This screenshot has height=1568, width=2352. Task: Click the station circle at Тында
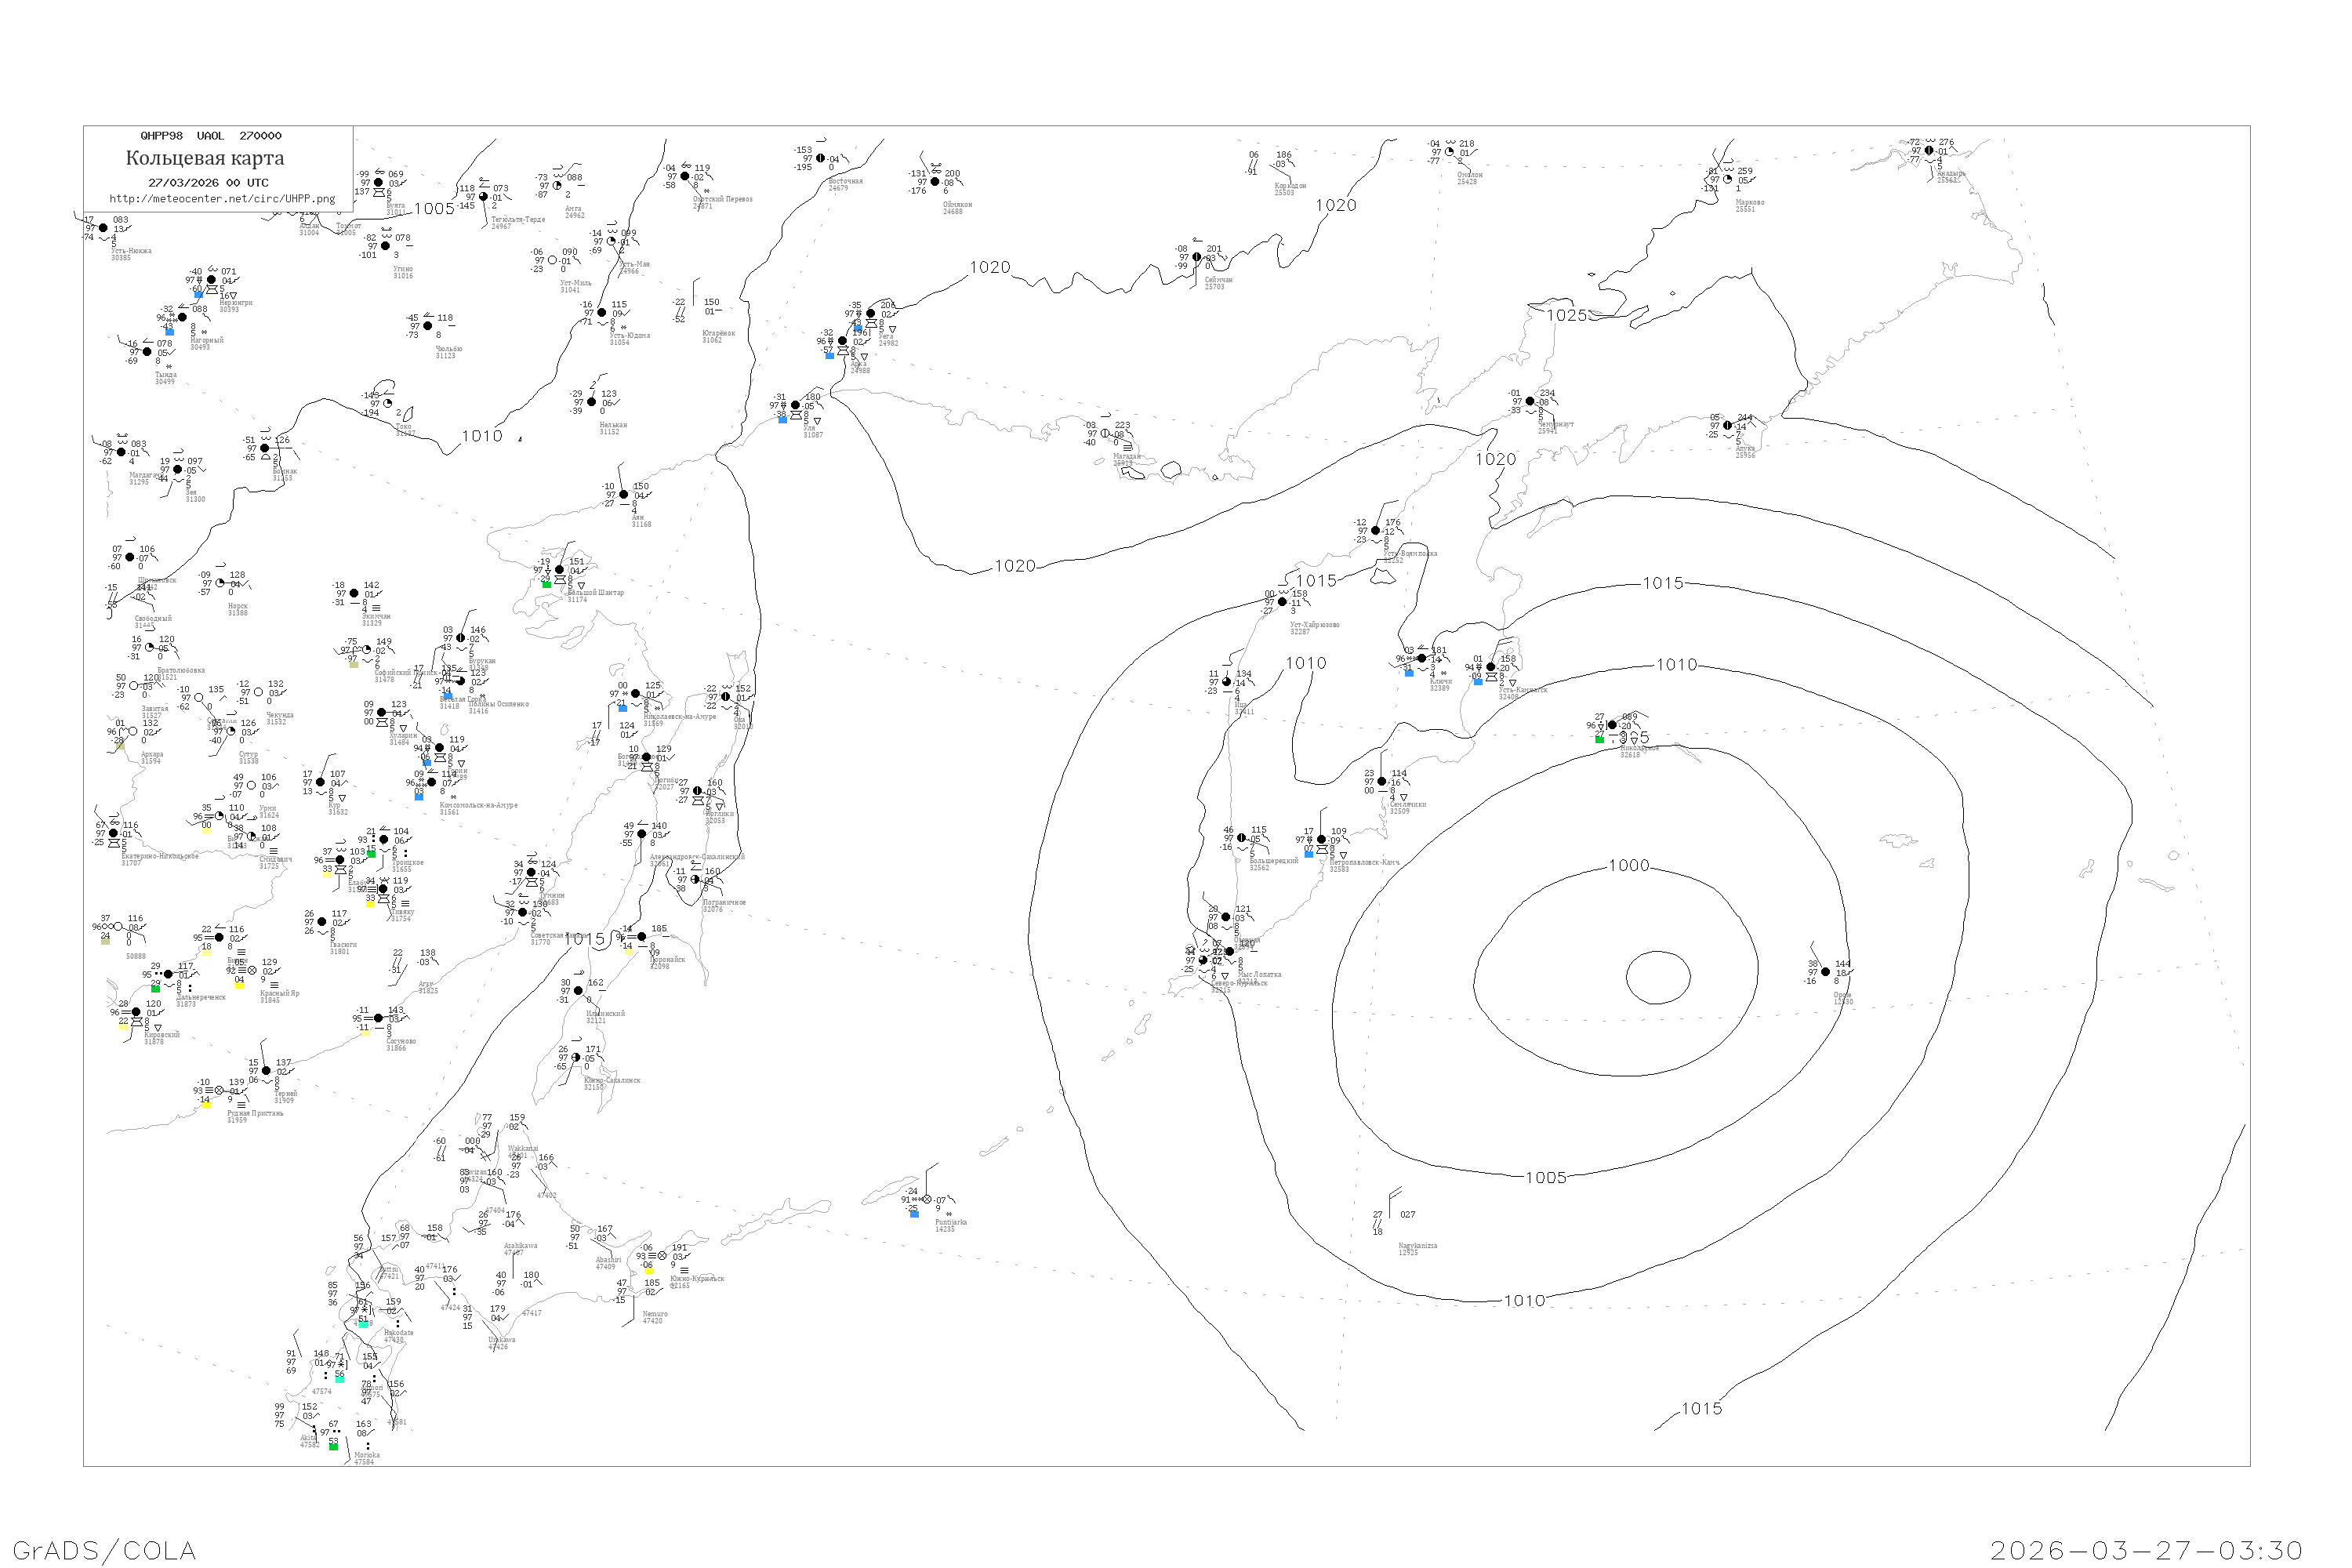pos(147,352)
